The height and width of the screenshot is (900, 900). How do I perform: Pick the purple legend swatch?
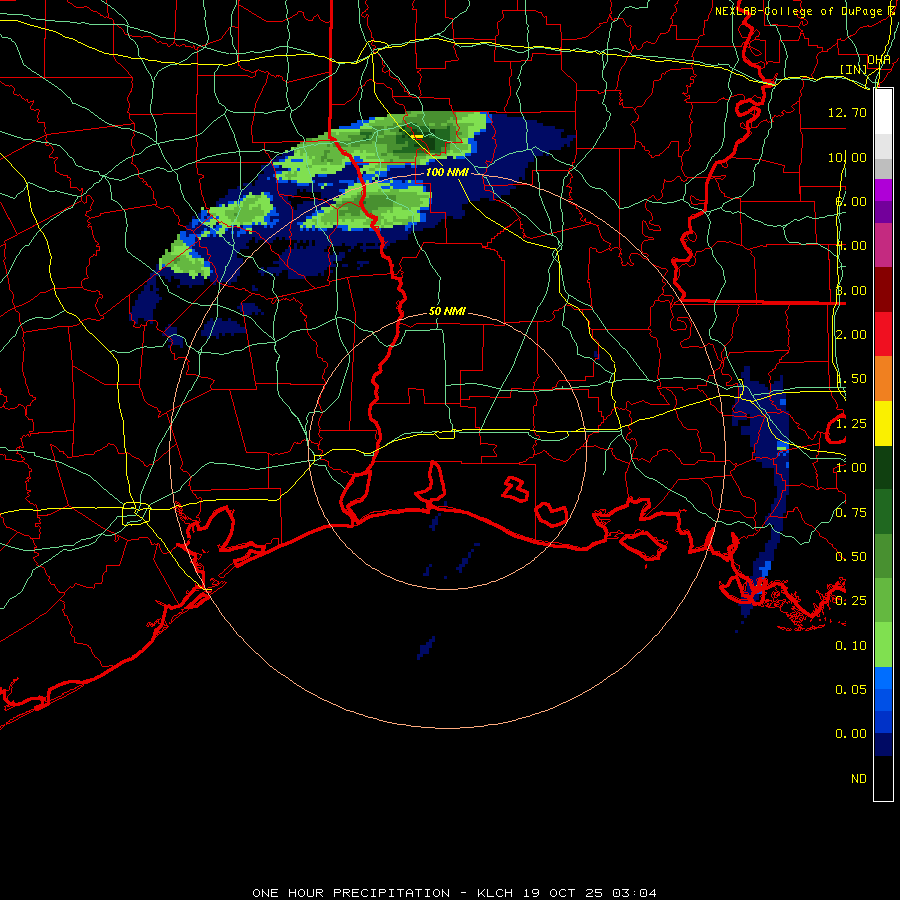883,212
